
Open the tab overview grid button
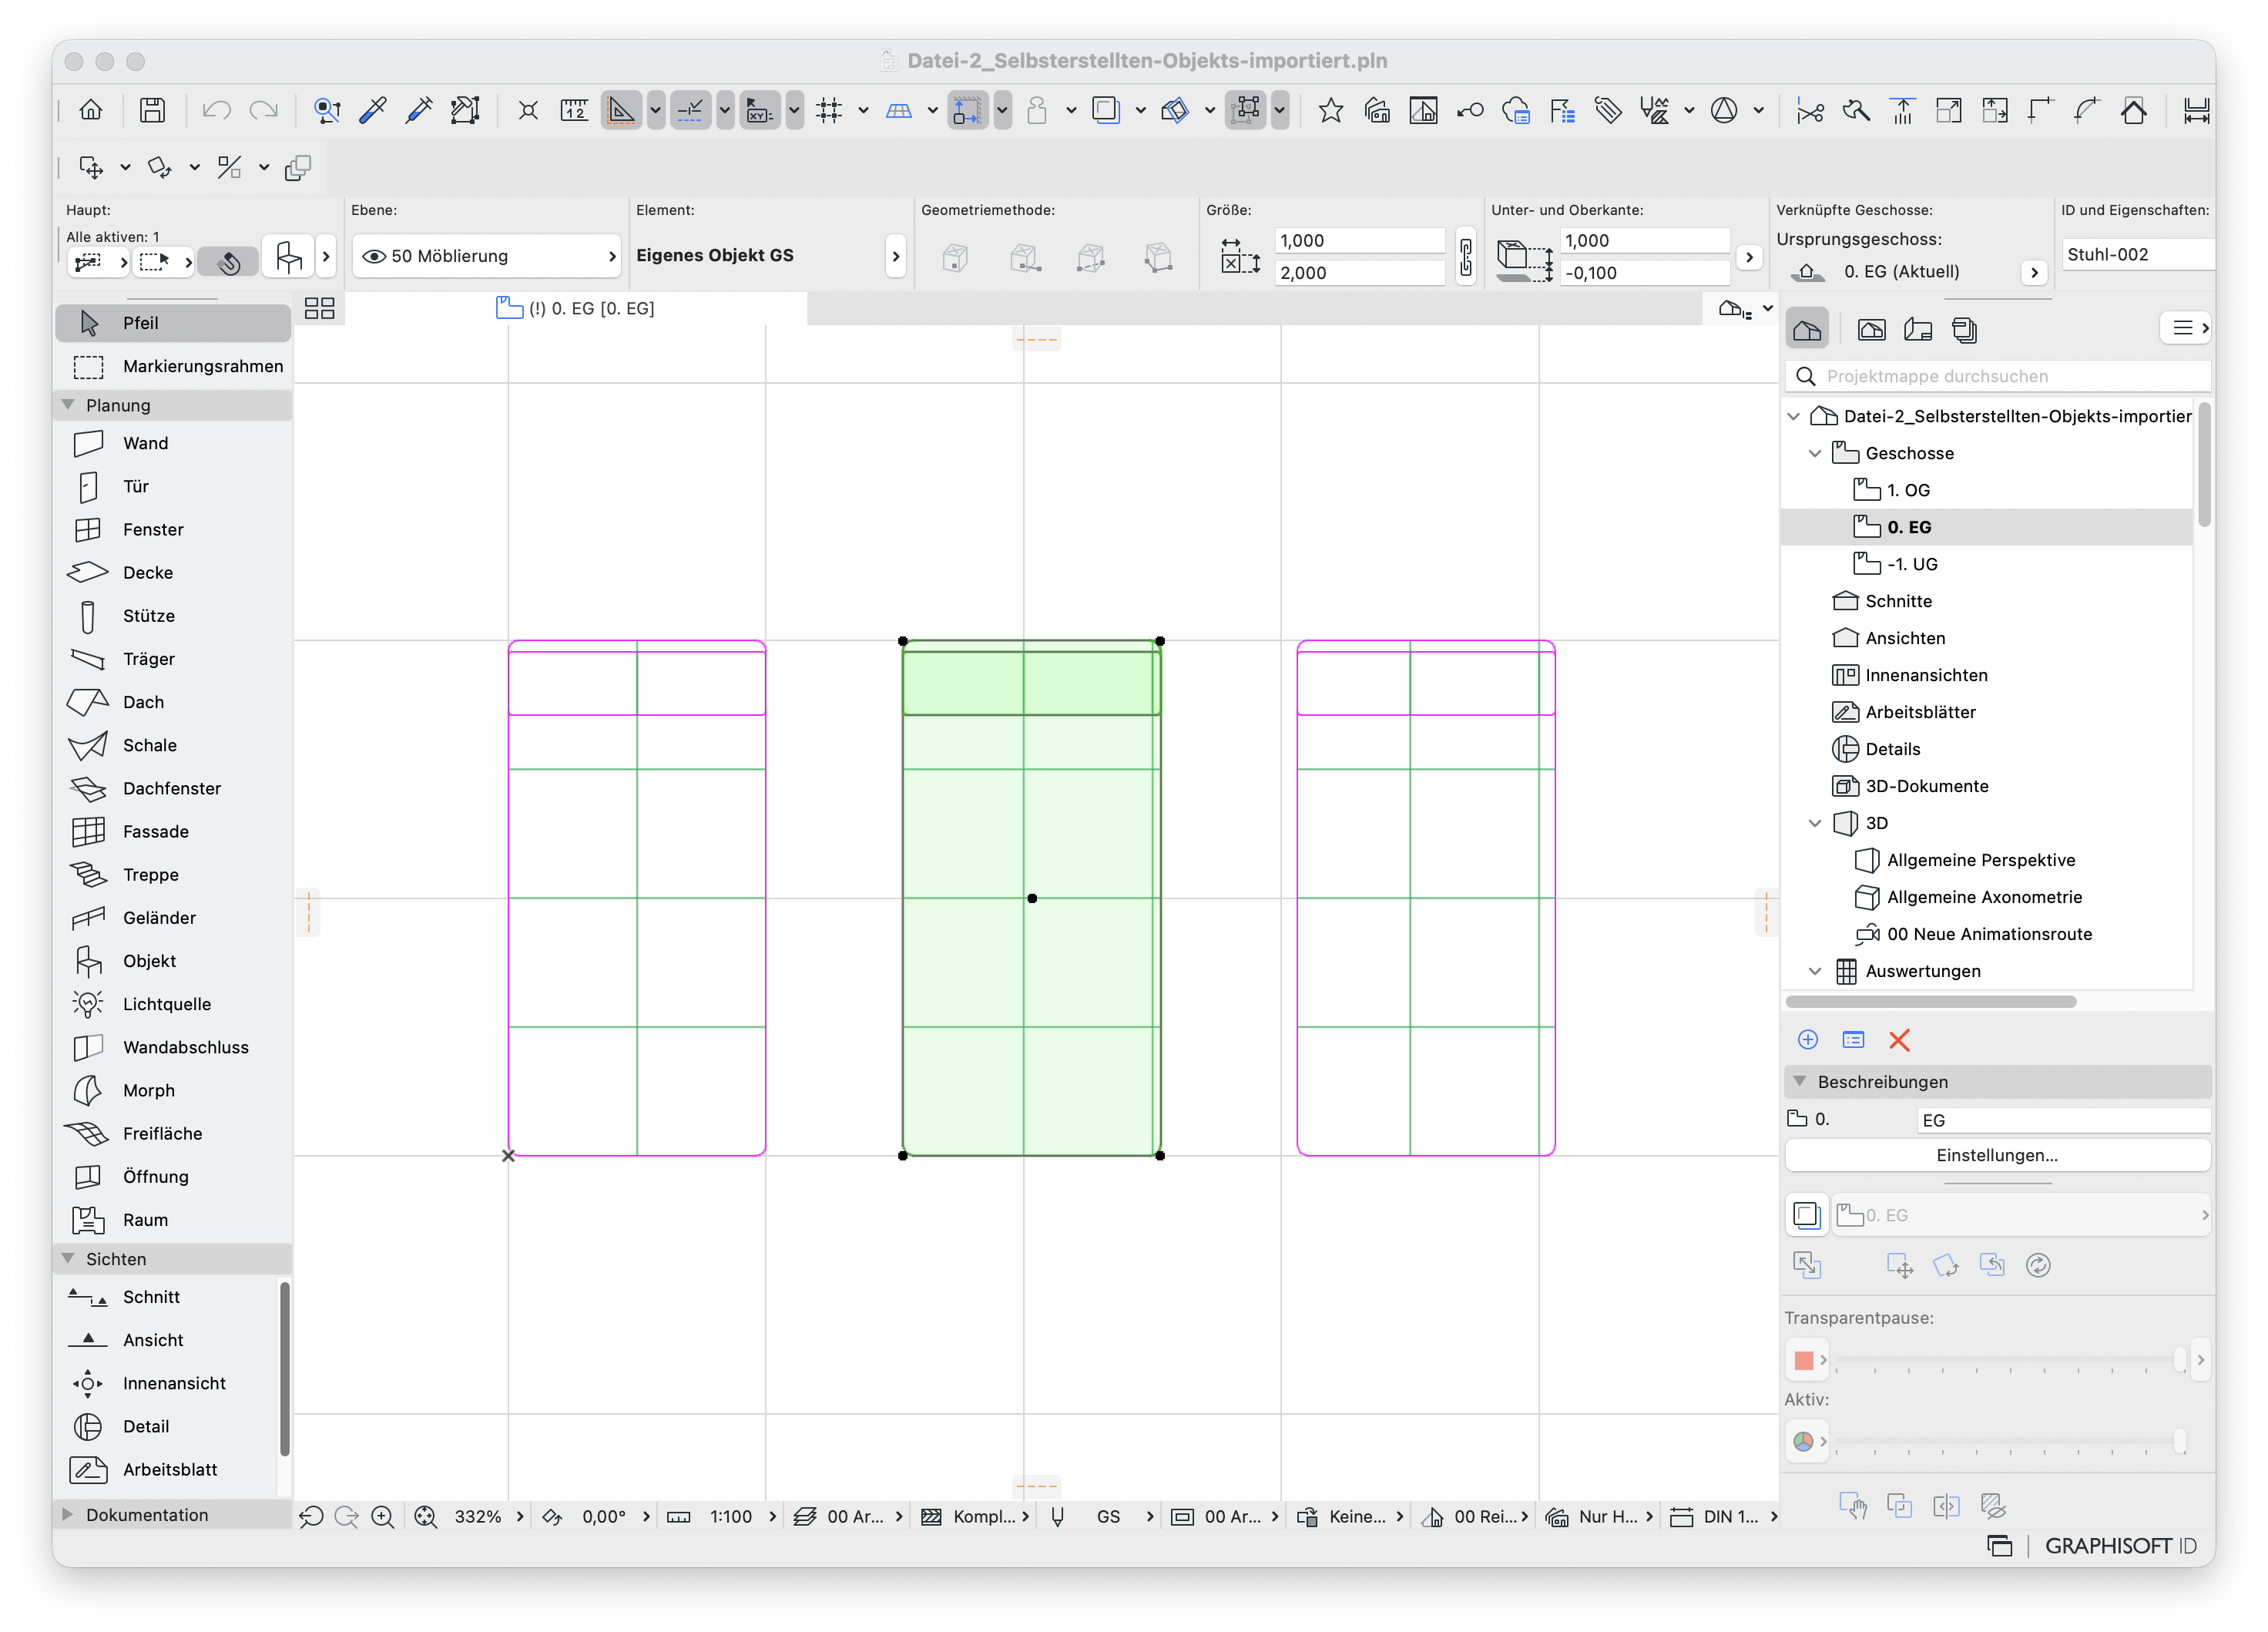pos(319,308)
